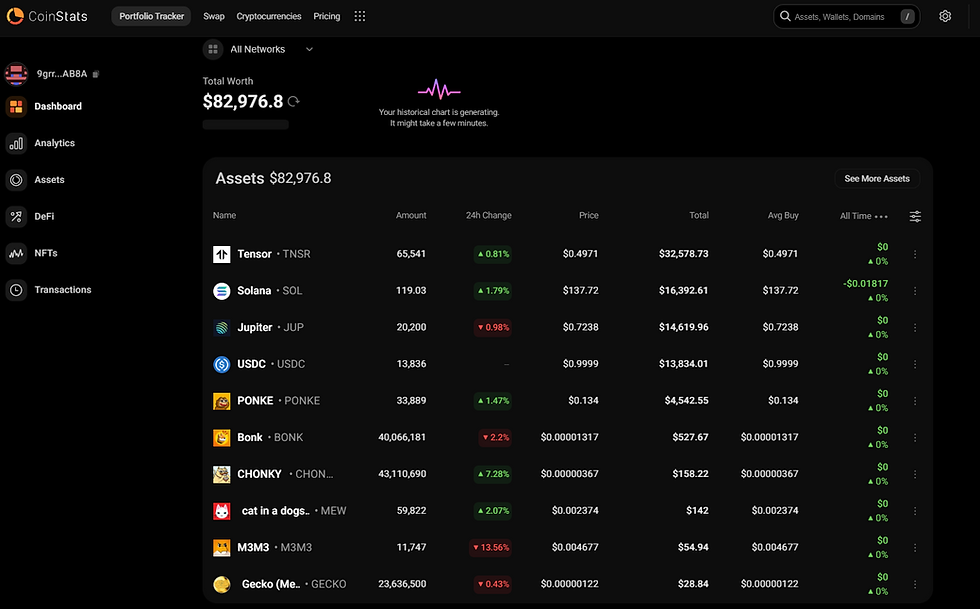980x609 pixels.
Task: Open Pricing page
Action: click(327, 16)
